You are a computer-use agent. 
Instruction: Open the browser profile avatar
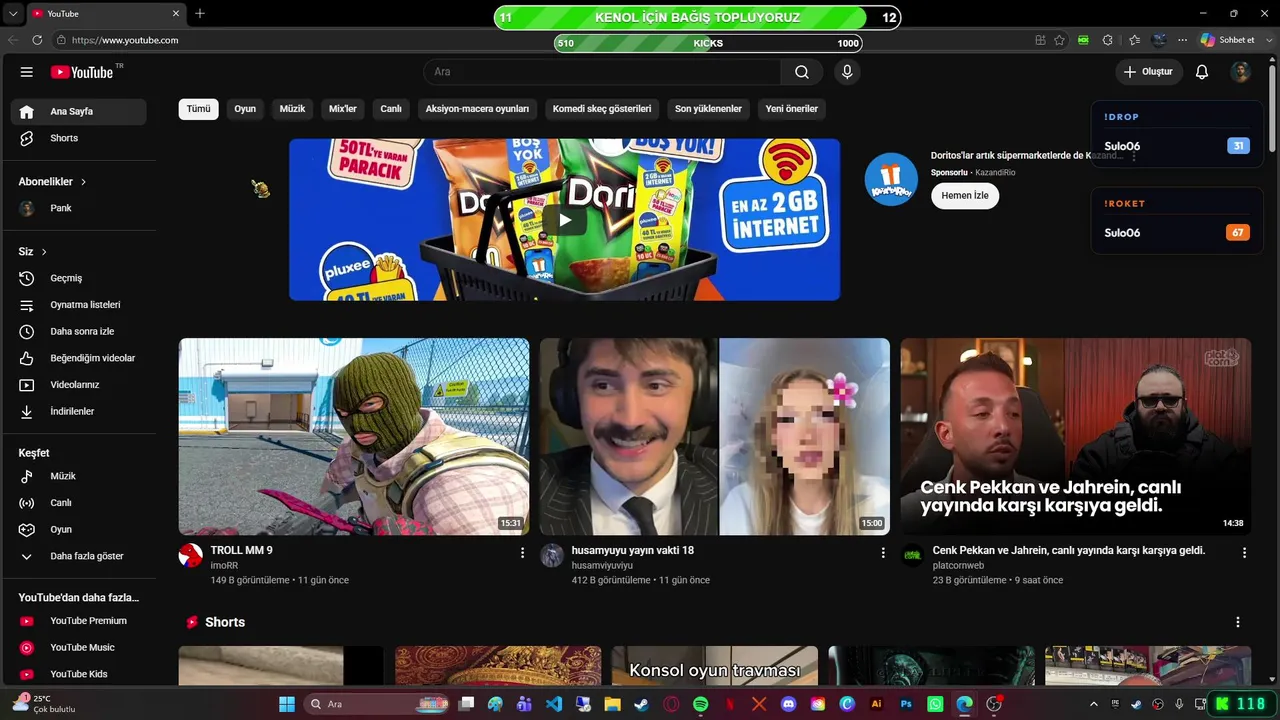tap(1159, 40)
